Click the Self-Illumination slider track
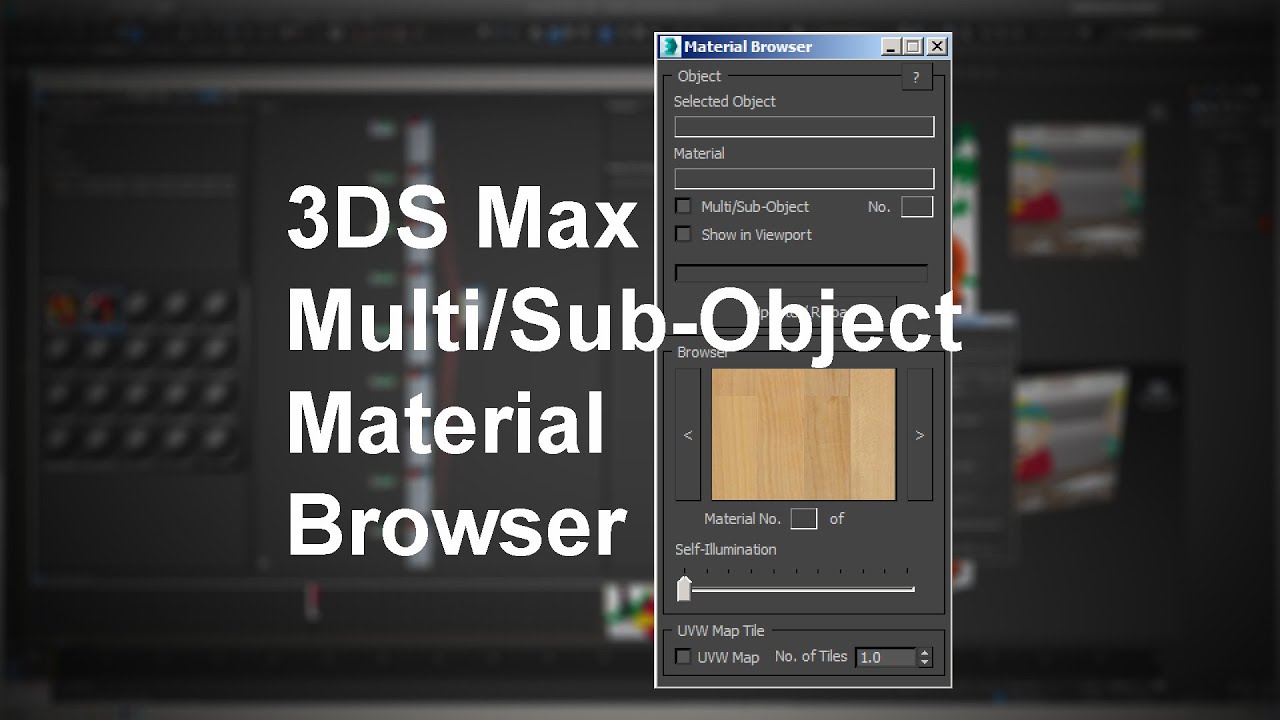The width and height of the screenshot is (1280, 720). click(803, 590)
